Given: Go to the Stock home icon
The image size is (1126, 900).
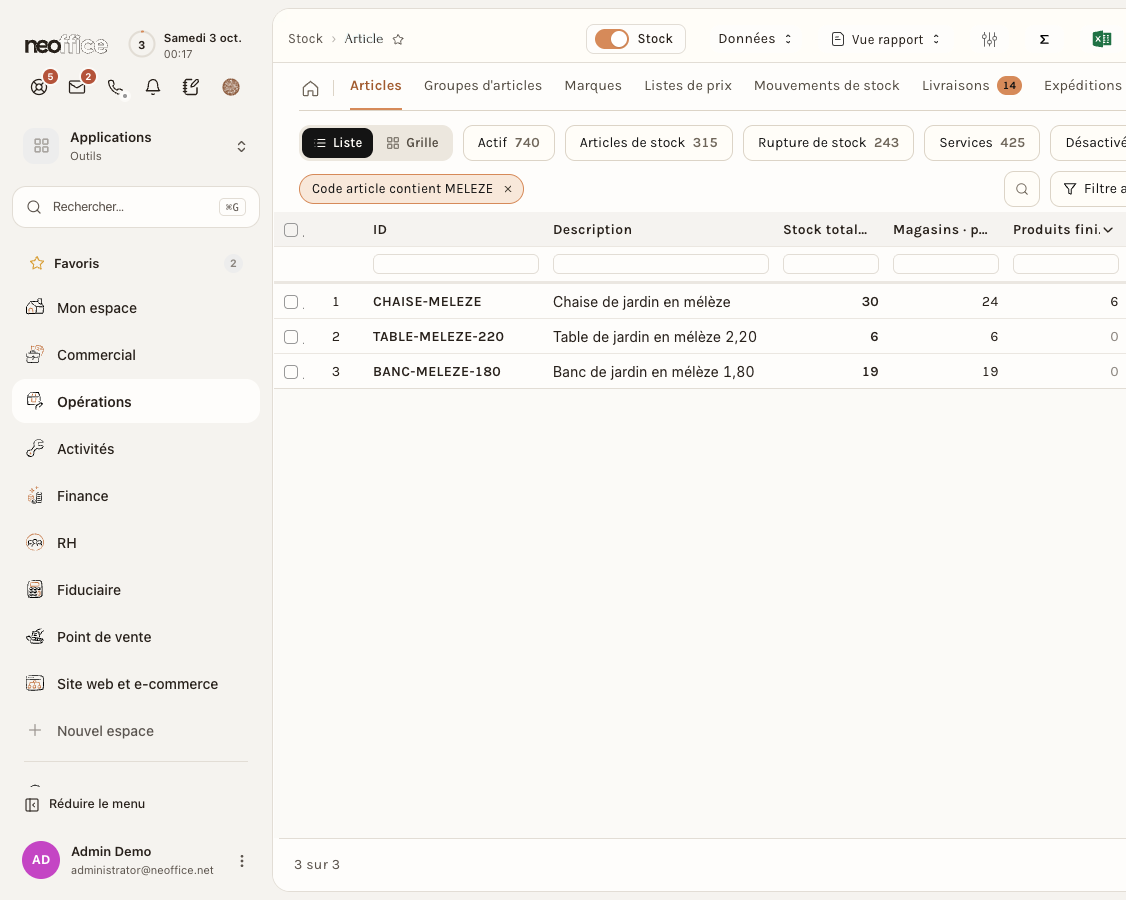Looking at the screenshot, I should coord(310,88).
